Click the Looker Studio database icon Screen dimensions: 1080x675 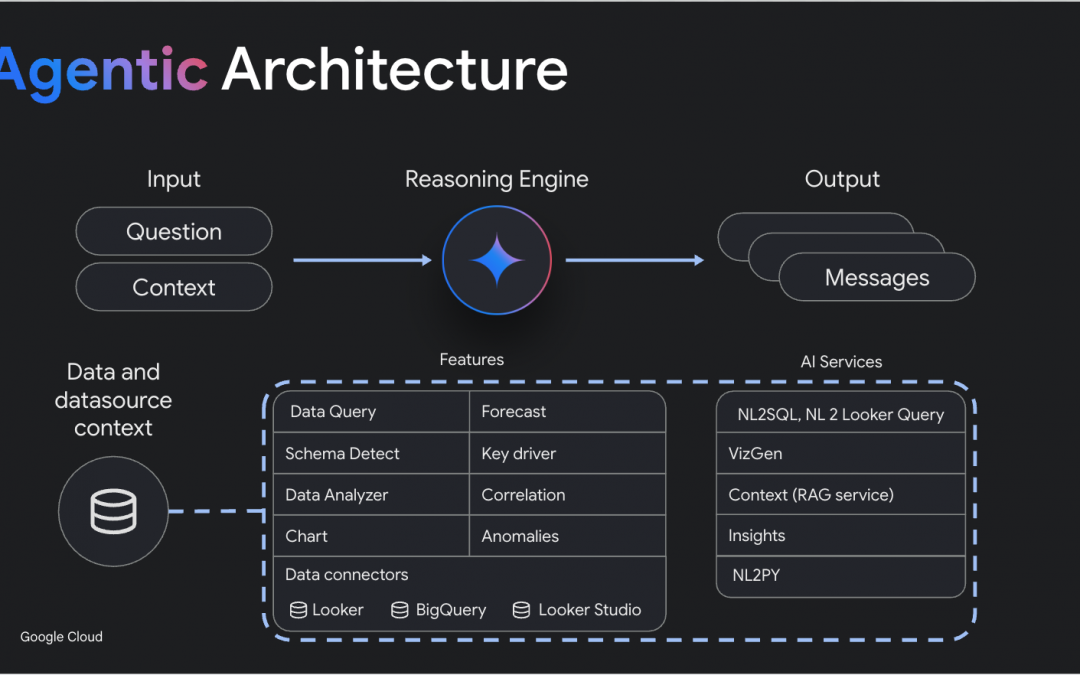click(521, 610)
